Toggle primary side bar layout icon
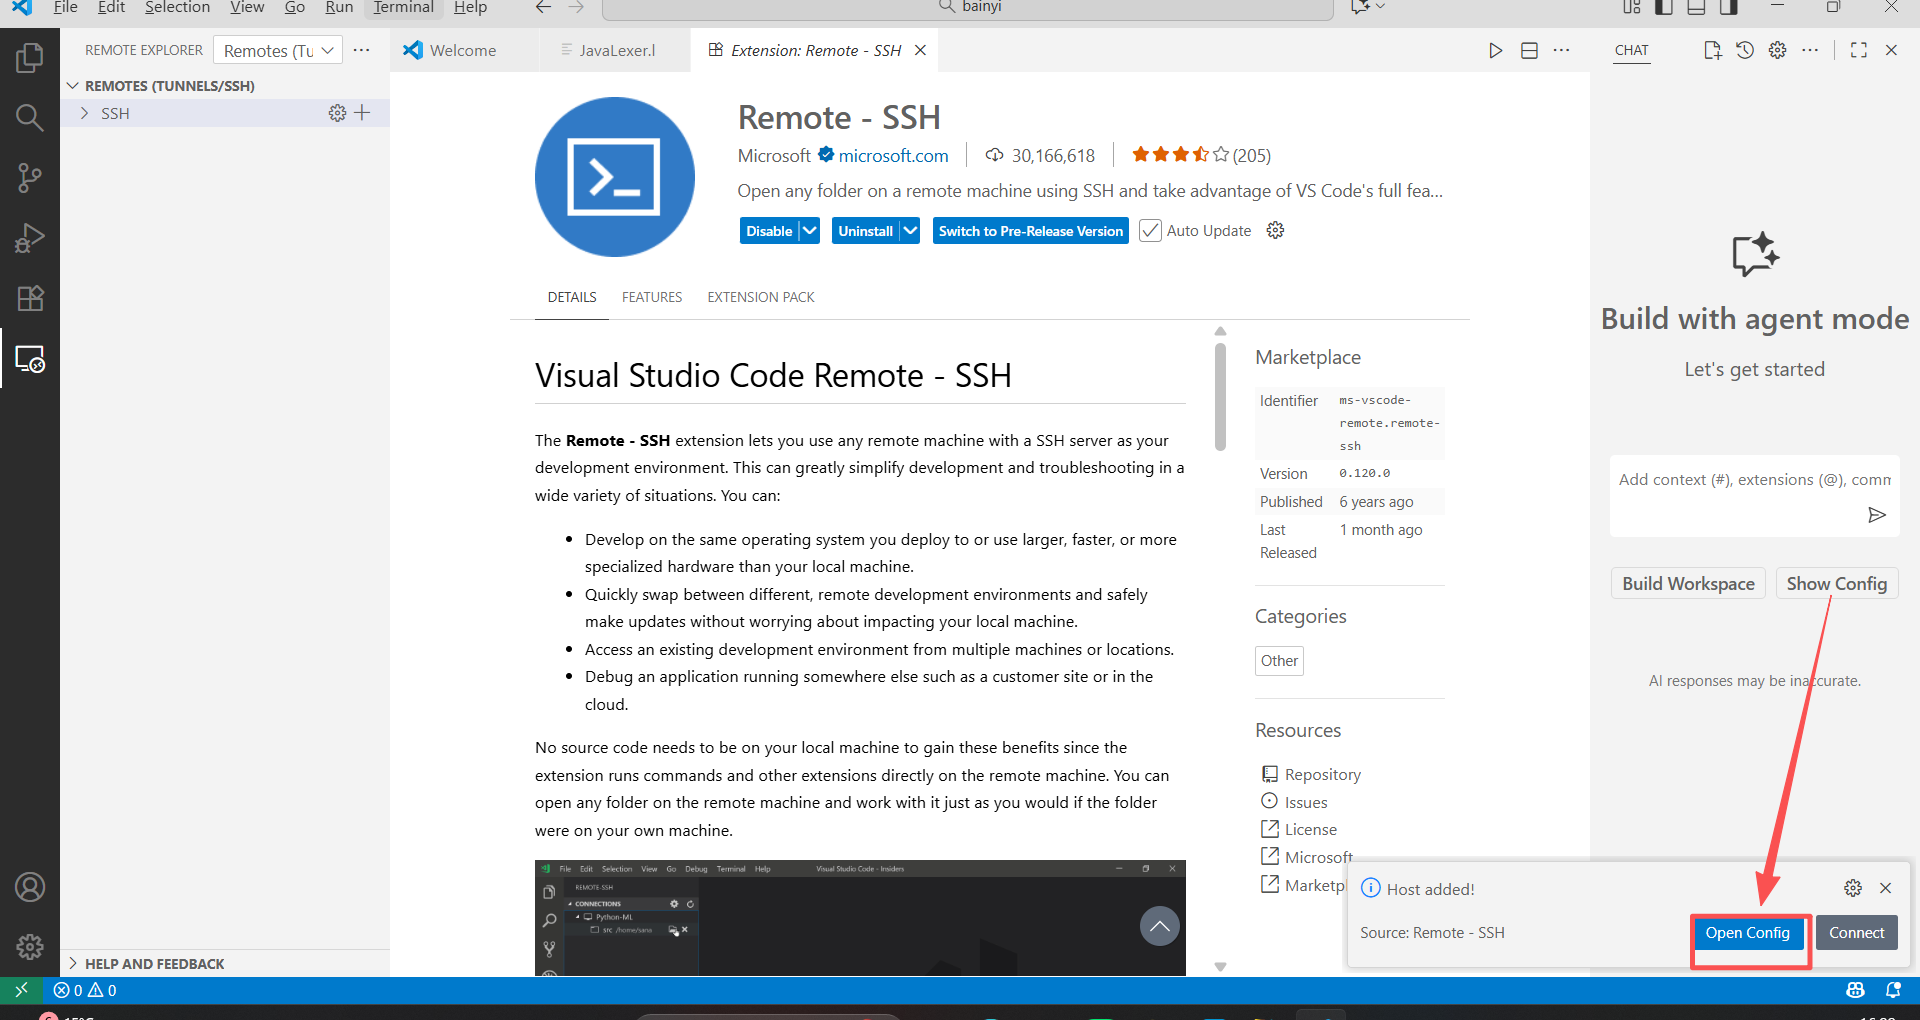 [x=1664, y=7]
